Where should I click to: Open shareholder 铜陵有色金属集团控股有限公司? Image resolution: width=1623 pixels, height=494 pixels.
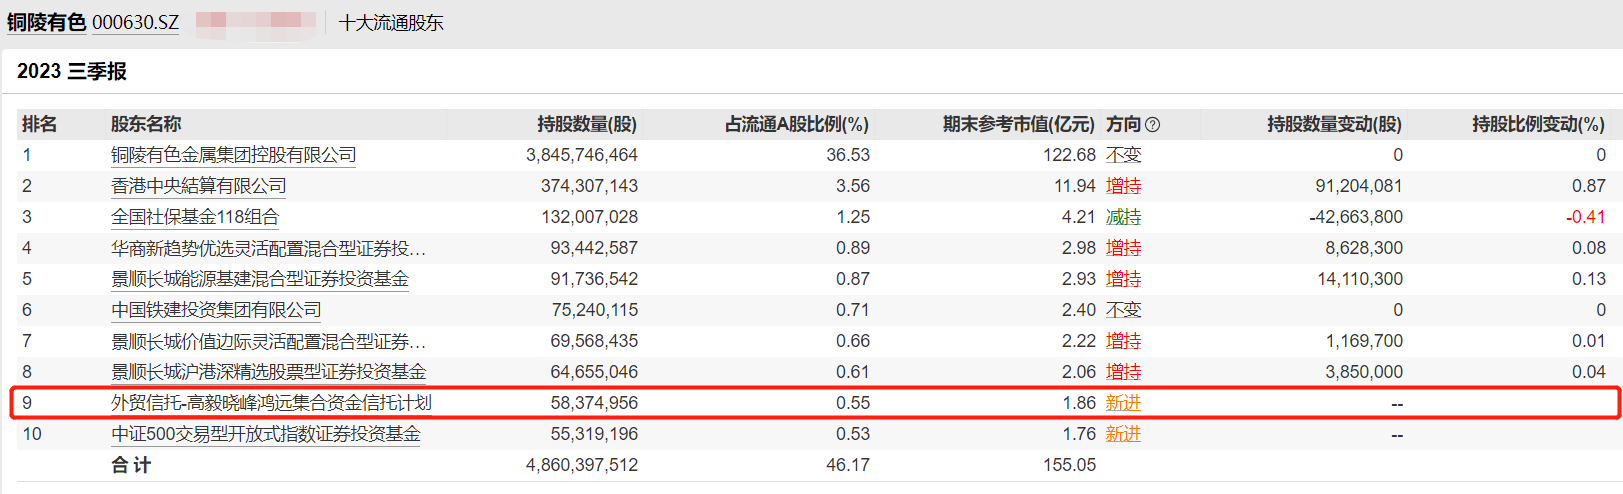point(233,155)
